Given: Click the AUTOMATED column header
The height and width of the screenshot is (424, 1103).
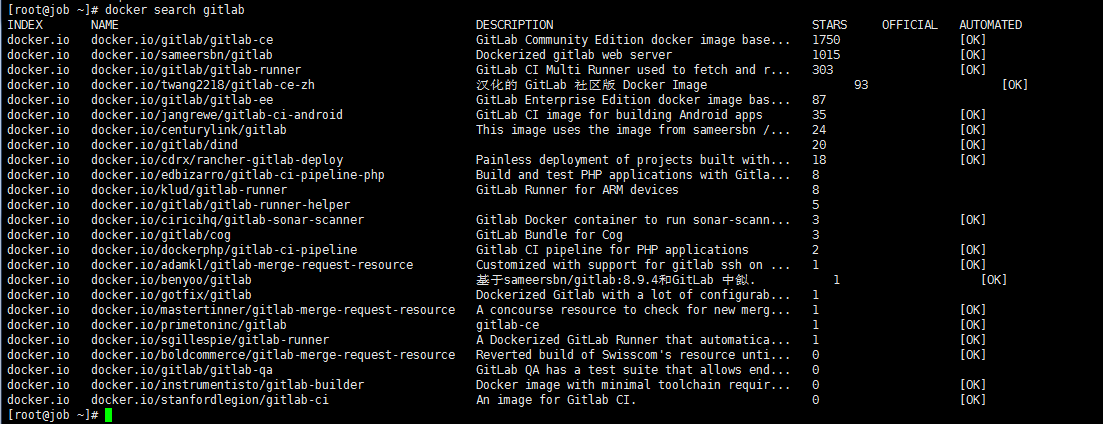Looking at the screenshot, I should point(990,25).
